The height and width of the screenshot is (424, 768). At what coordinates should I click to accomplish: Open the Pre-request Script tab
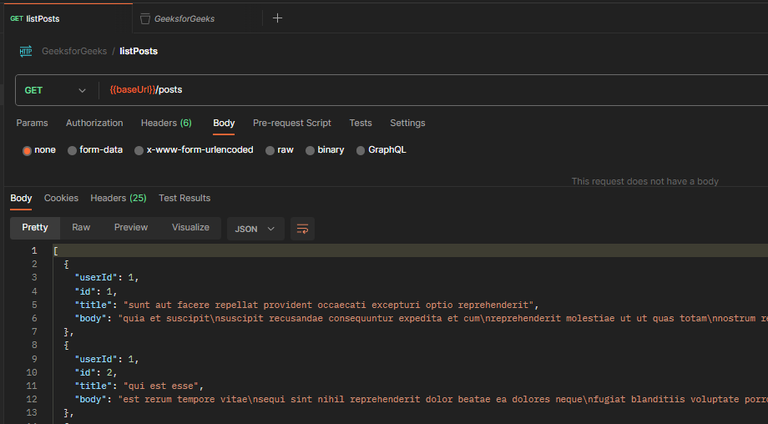pyautogui.click(x=292, y=123)
